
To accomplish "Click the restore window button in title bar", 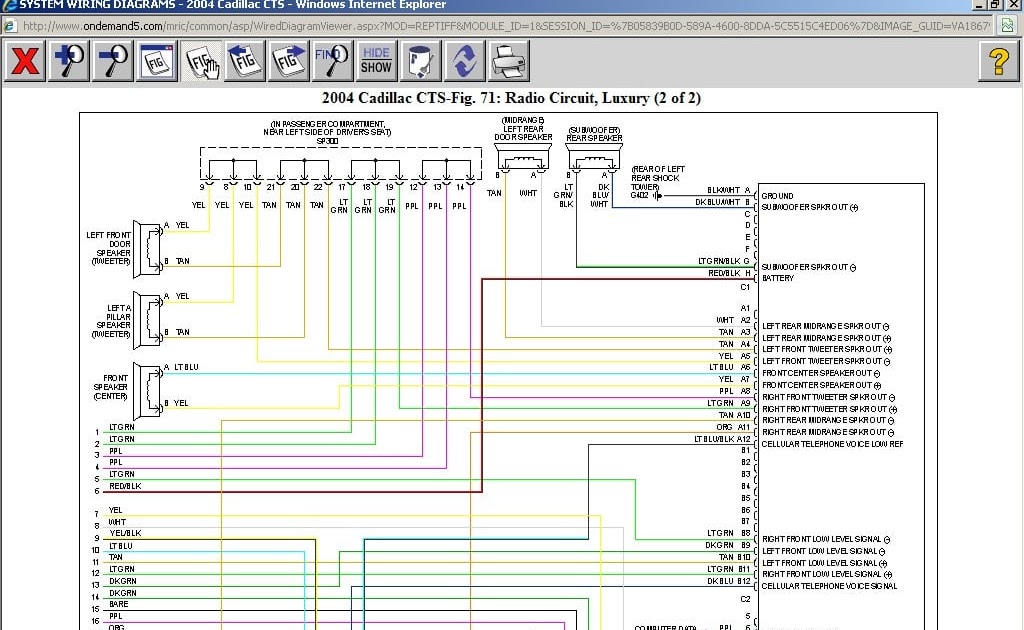I will click(995, 5).
